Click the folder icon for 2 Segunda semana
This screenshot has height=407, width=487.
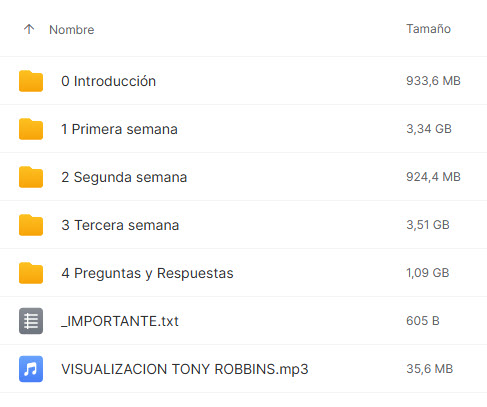[x=31, y=177]
